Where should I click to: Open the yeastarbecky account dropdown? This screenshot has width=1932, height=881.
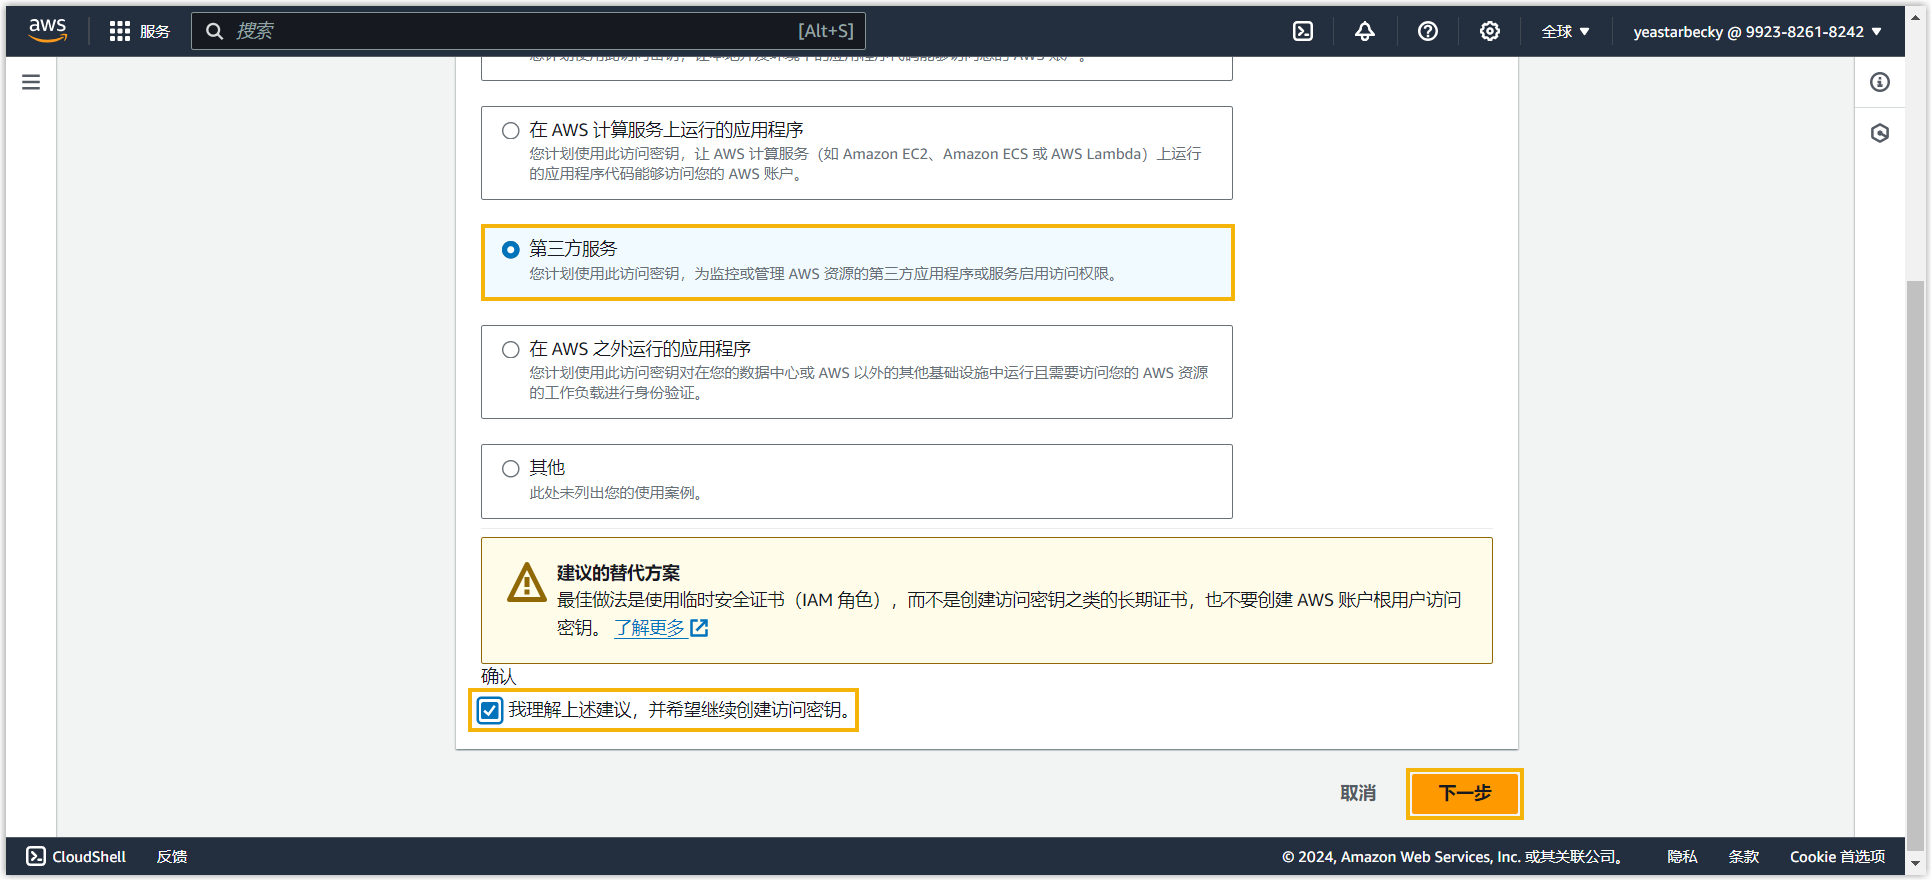[1757, 31]
